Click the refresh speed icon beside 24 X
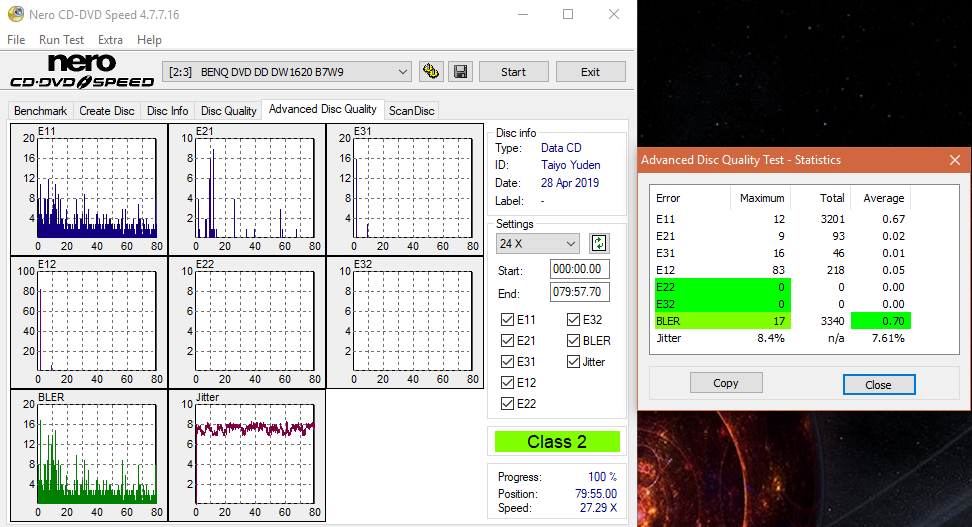The height and width of the screenshot is (527, 972). 599,243
